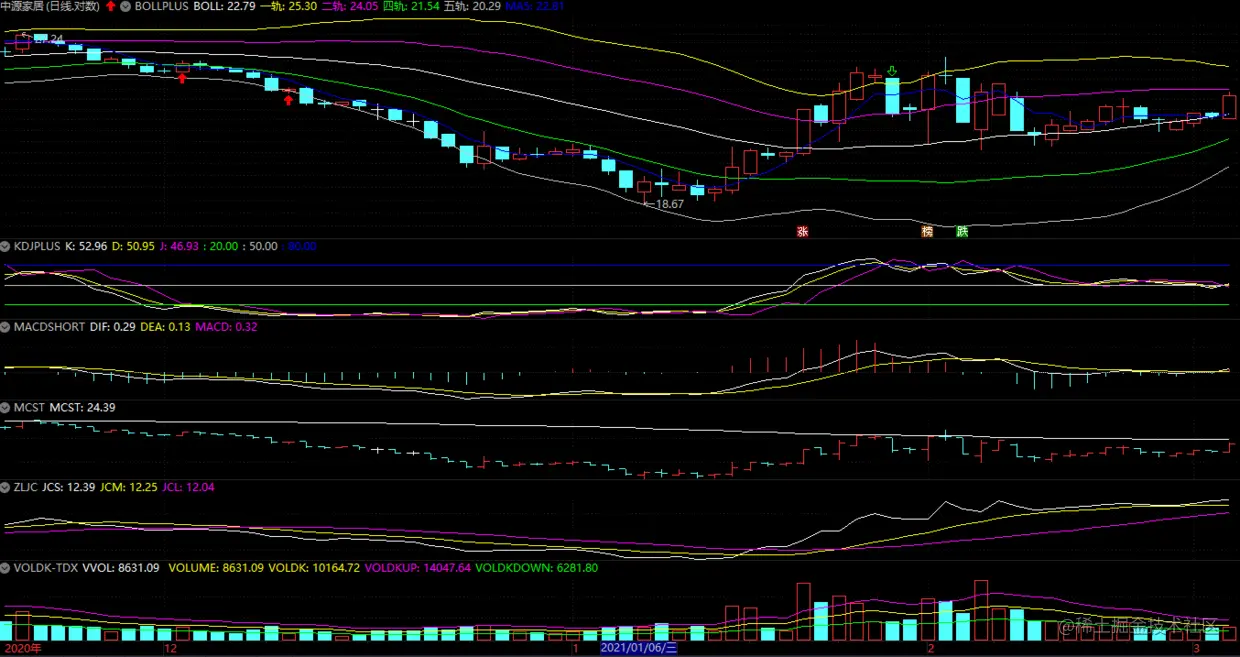Screen dimensions: 1240x657
Task: Click the VOLDKDOWN: 6281.80 value
Action: [535, 568]
